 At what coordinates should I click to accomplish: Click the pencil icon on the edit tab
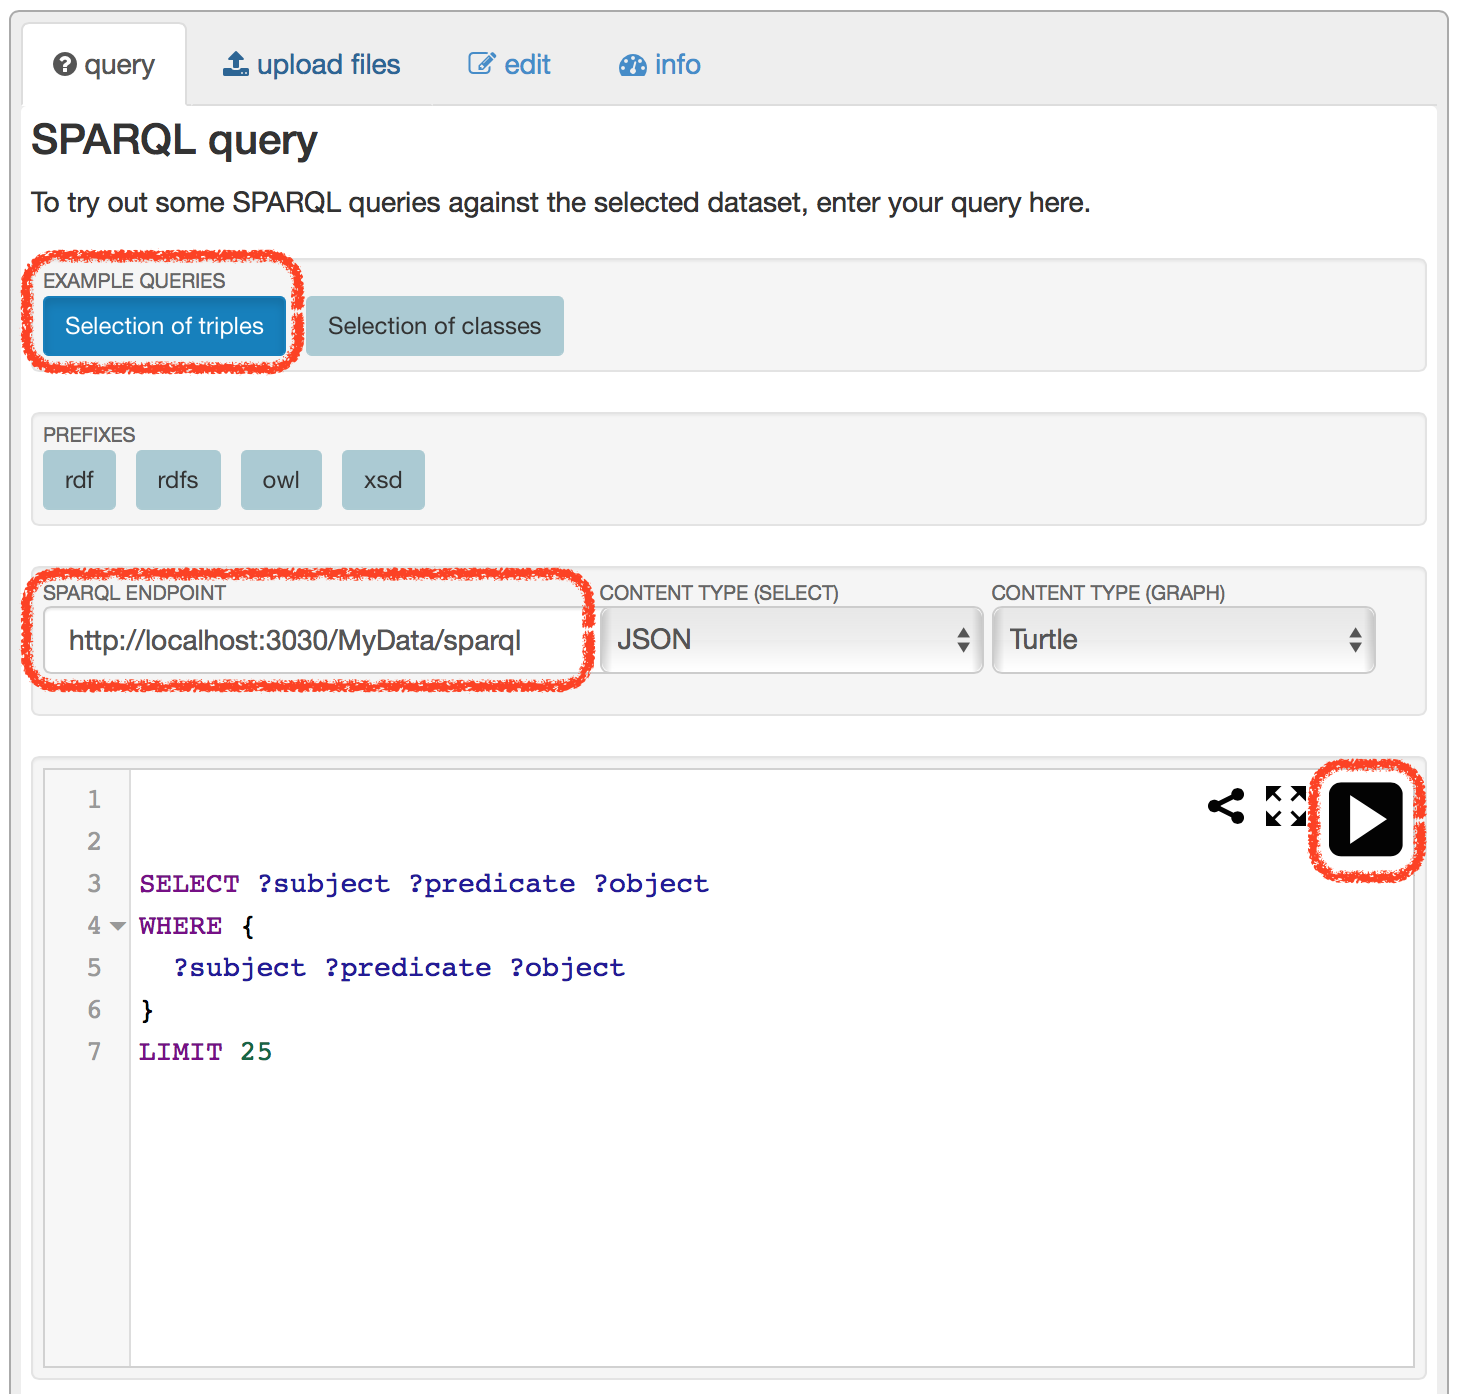coord(481,62)
